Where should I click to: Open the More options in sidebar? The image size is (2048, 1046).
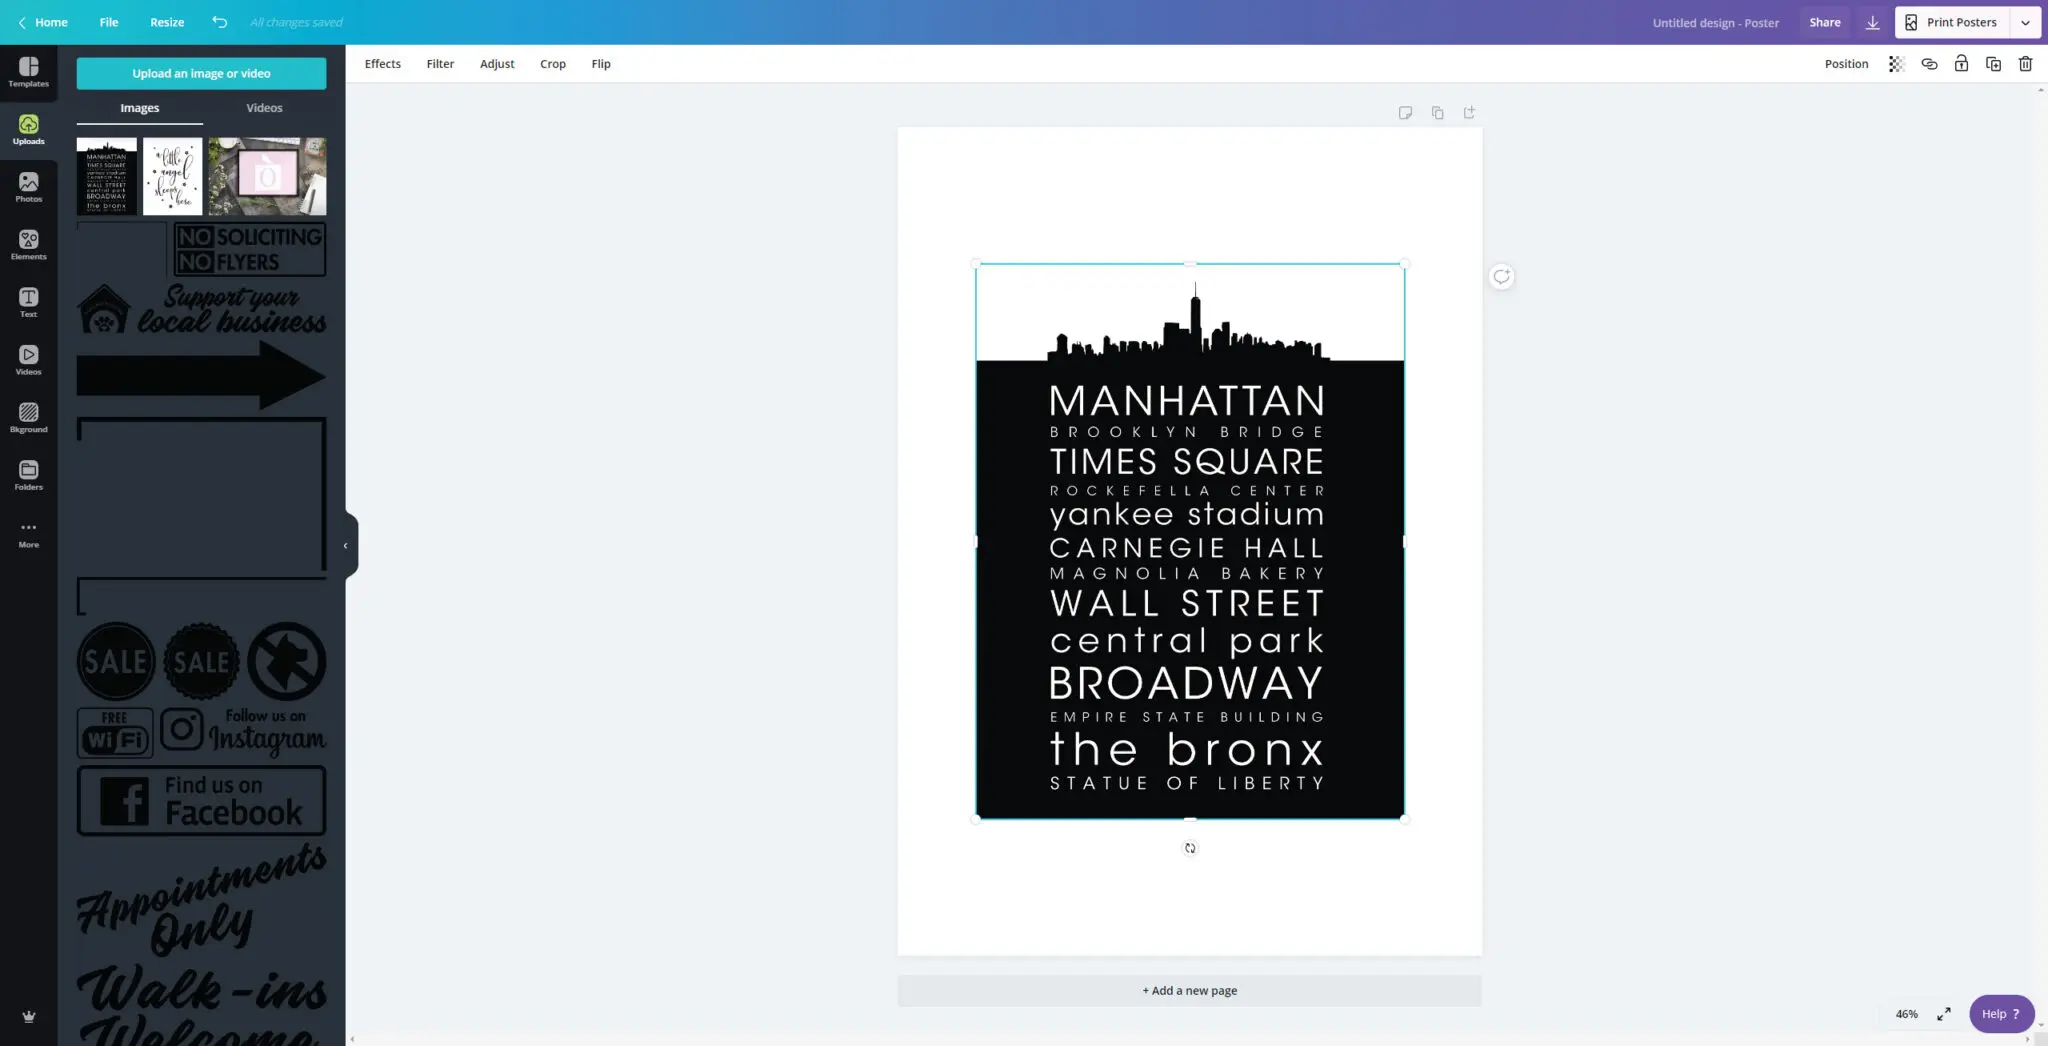point(28,534)
